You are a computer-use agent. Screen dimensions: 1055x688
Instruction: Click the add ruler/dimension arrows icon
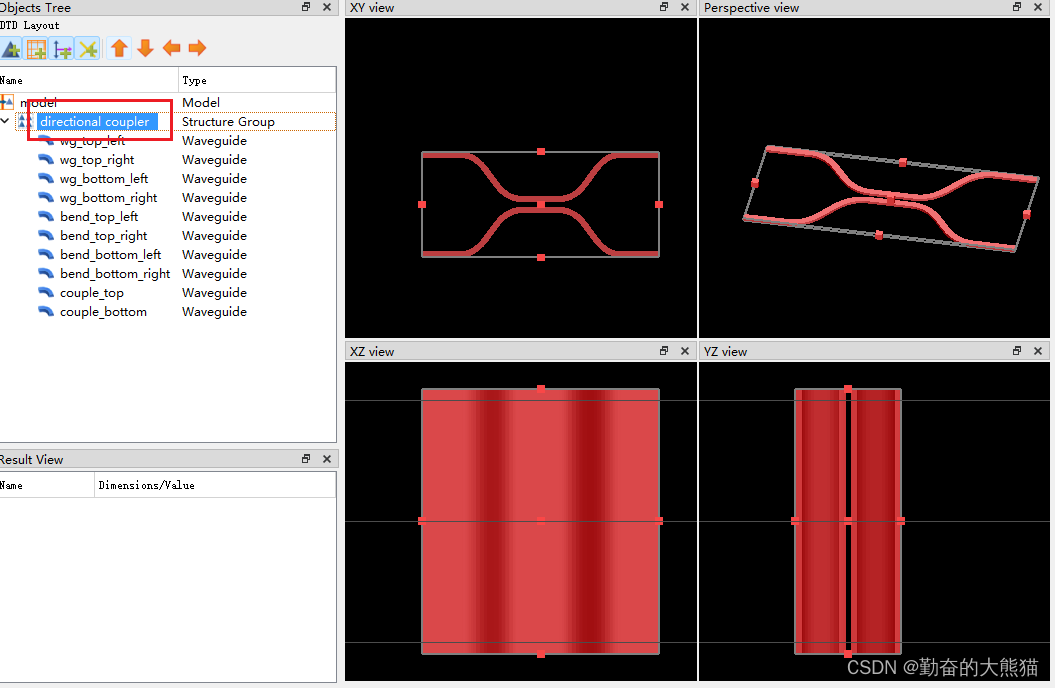click(x=63, y=48)
